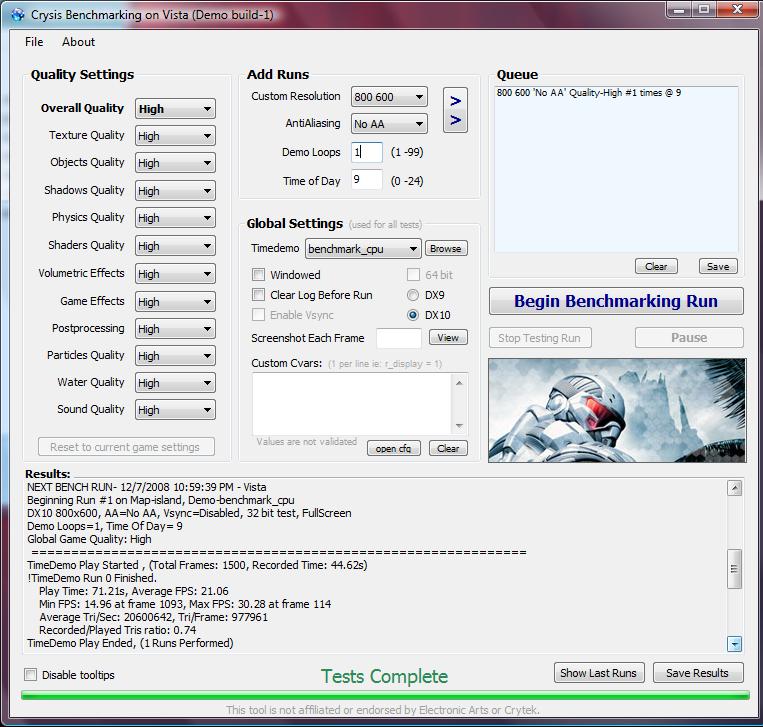Open Sound Quality dropdown

175,410
